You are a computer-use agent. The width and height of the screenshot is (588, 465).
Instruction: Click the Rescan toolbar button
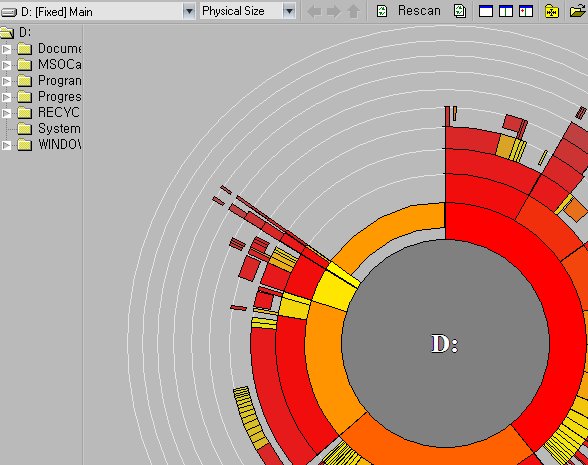pyautogui.click(x=409, y=11)
